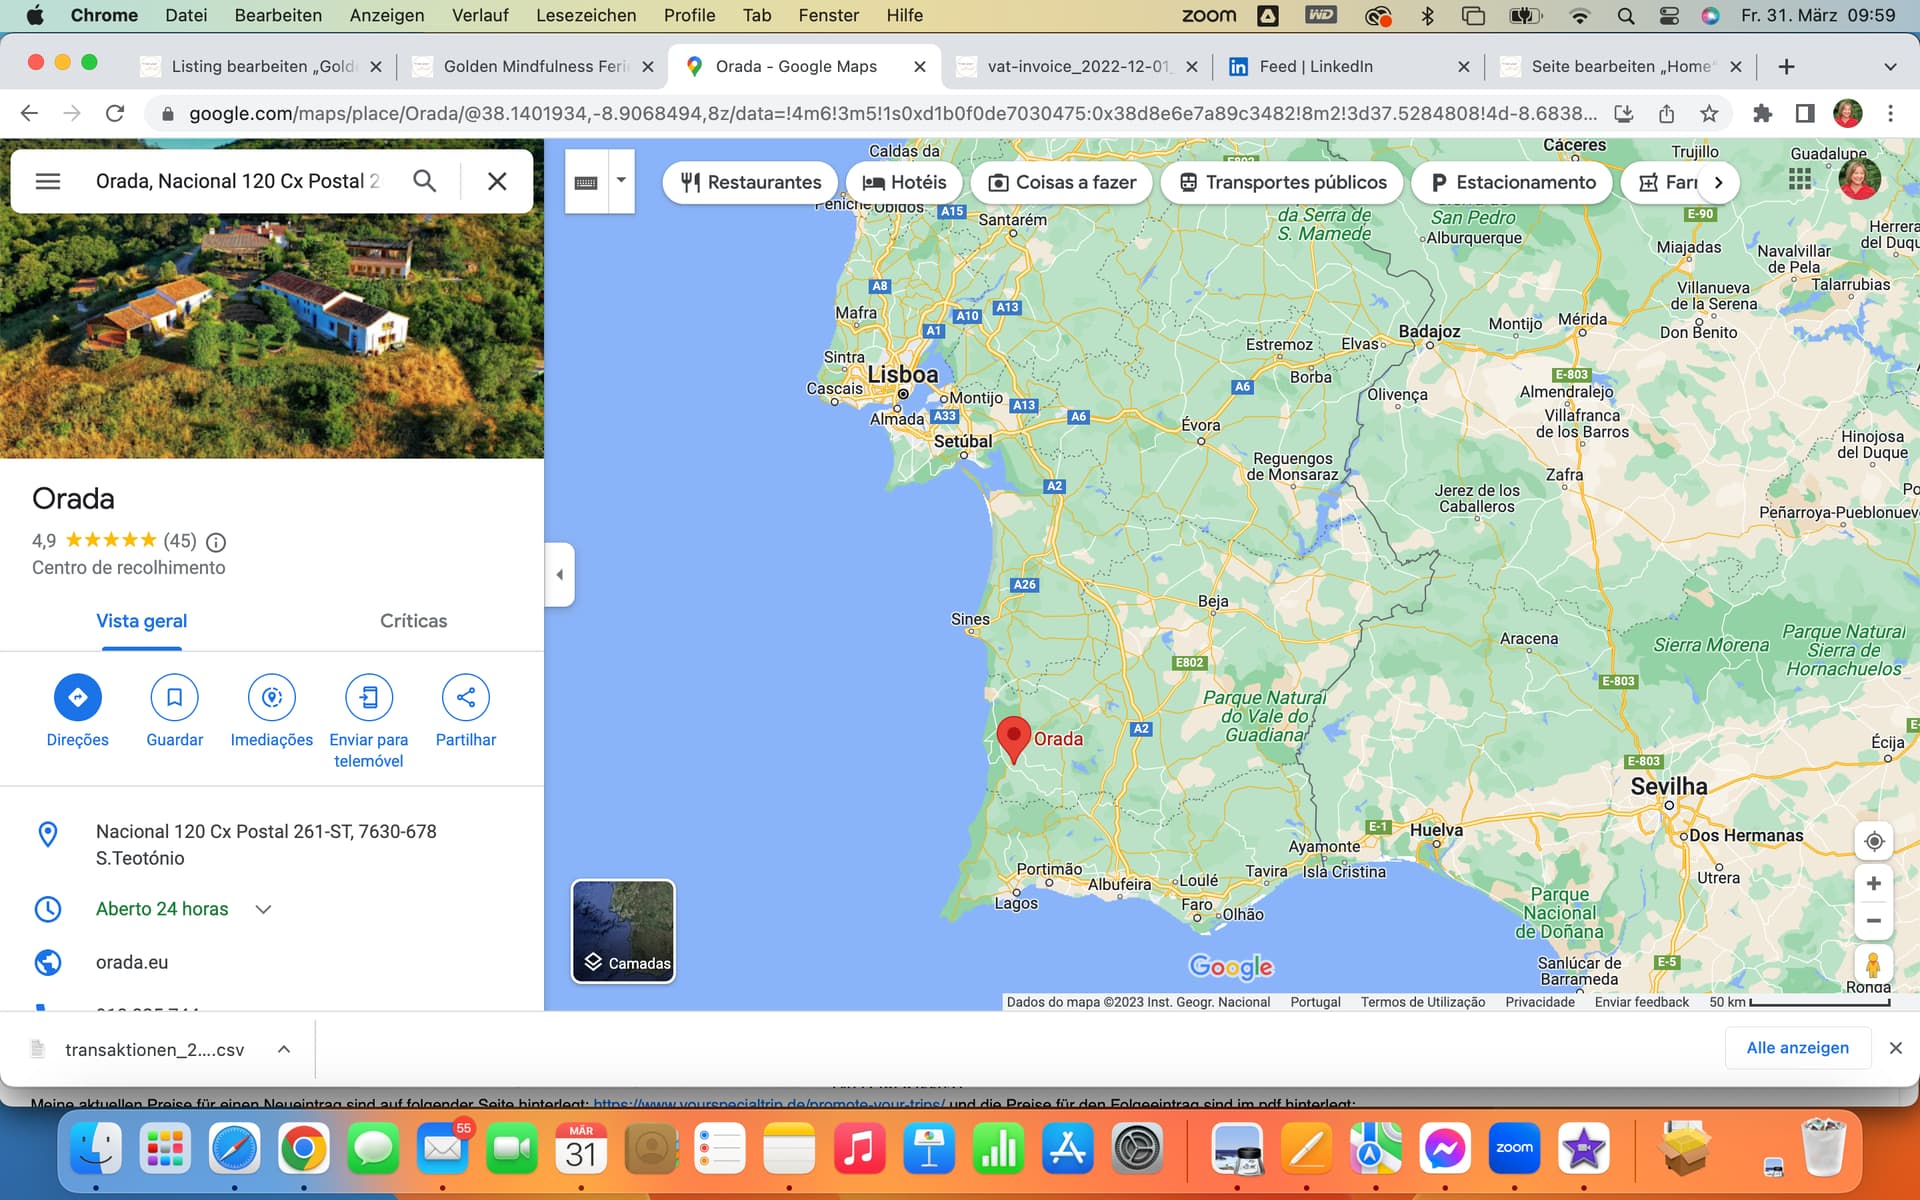The height and width of the screenshot is (1200, 1920).
Task: Click the Partilhar share icon
Action: click(466, 697)
